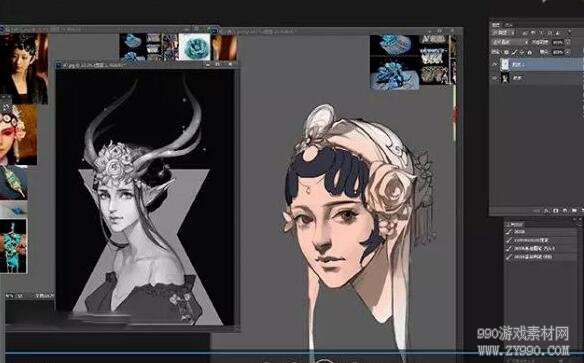Maximize the horned girl document window

(x=218, y=65)
